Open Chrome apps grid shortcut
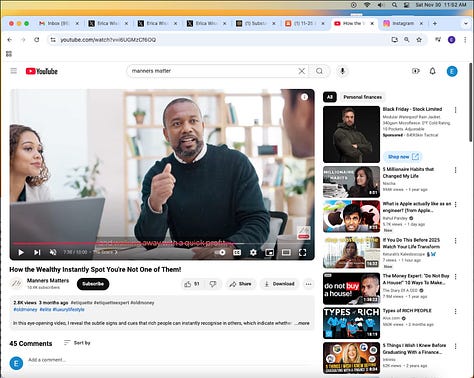This screenshot has height=378, width=474. (9, 54)
